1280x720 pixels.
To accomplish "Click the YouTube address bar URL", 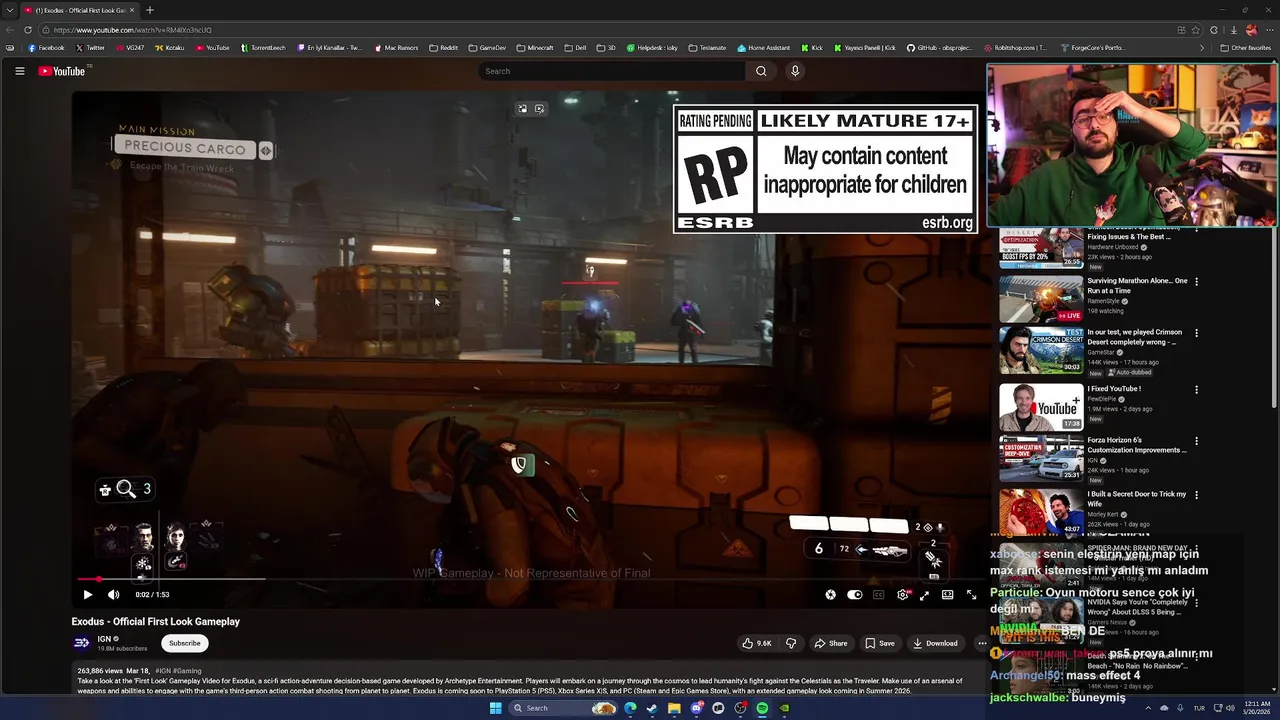I will click(132, 30).
